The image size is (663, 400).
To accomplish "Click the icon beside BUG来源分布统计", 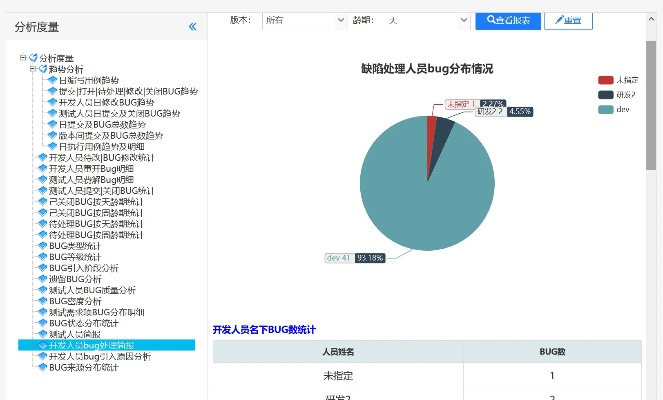I will (x=42, y=367).
